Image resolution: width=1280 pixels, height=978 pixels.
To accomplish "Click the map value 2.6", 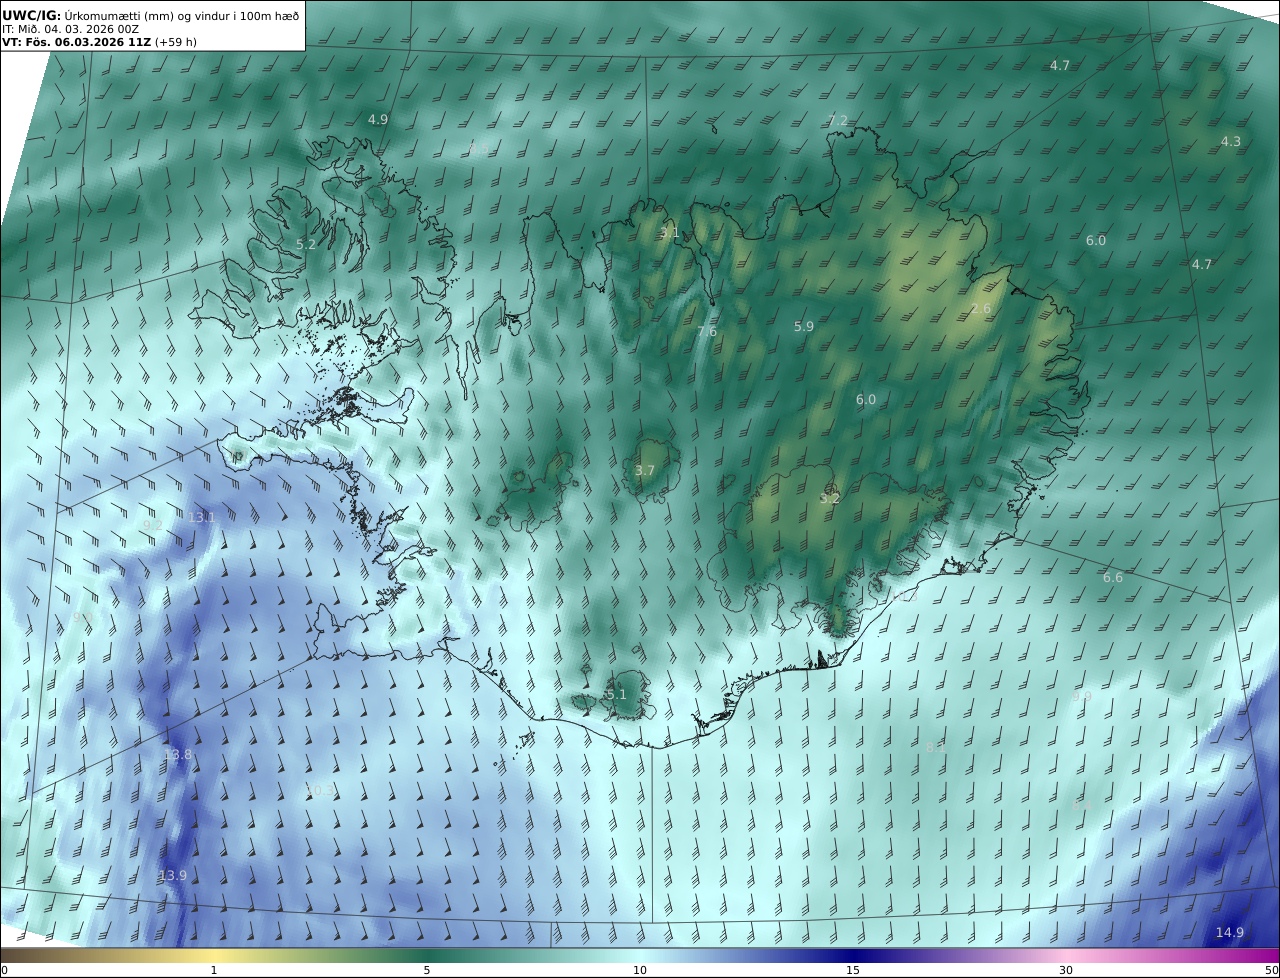I will 981,309.
